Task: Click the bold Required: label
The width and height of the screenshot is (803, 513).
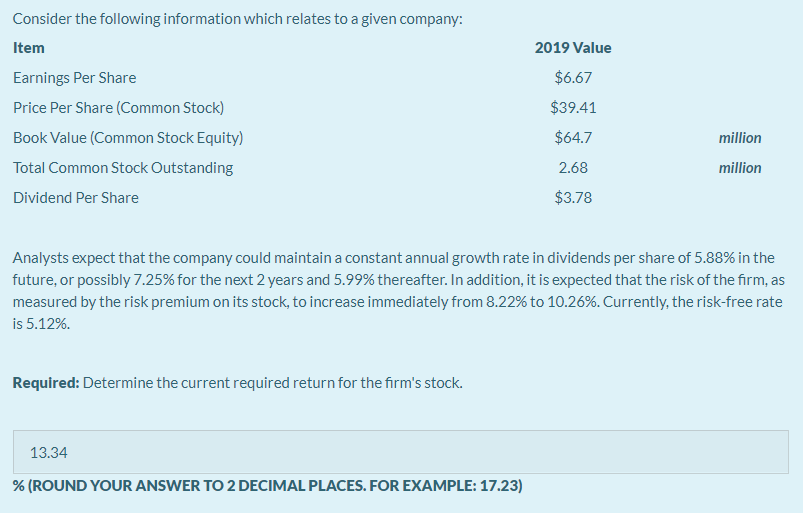Action: (x=46, y=383)
